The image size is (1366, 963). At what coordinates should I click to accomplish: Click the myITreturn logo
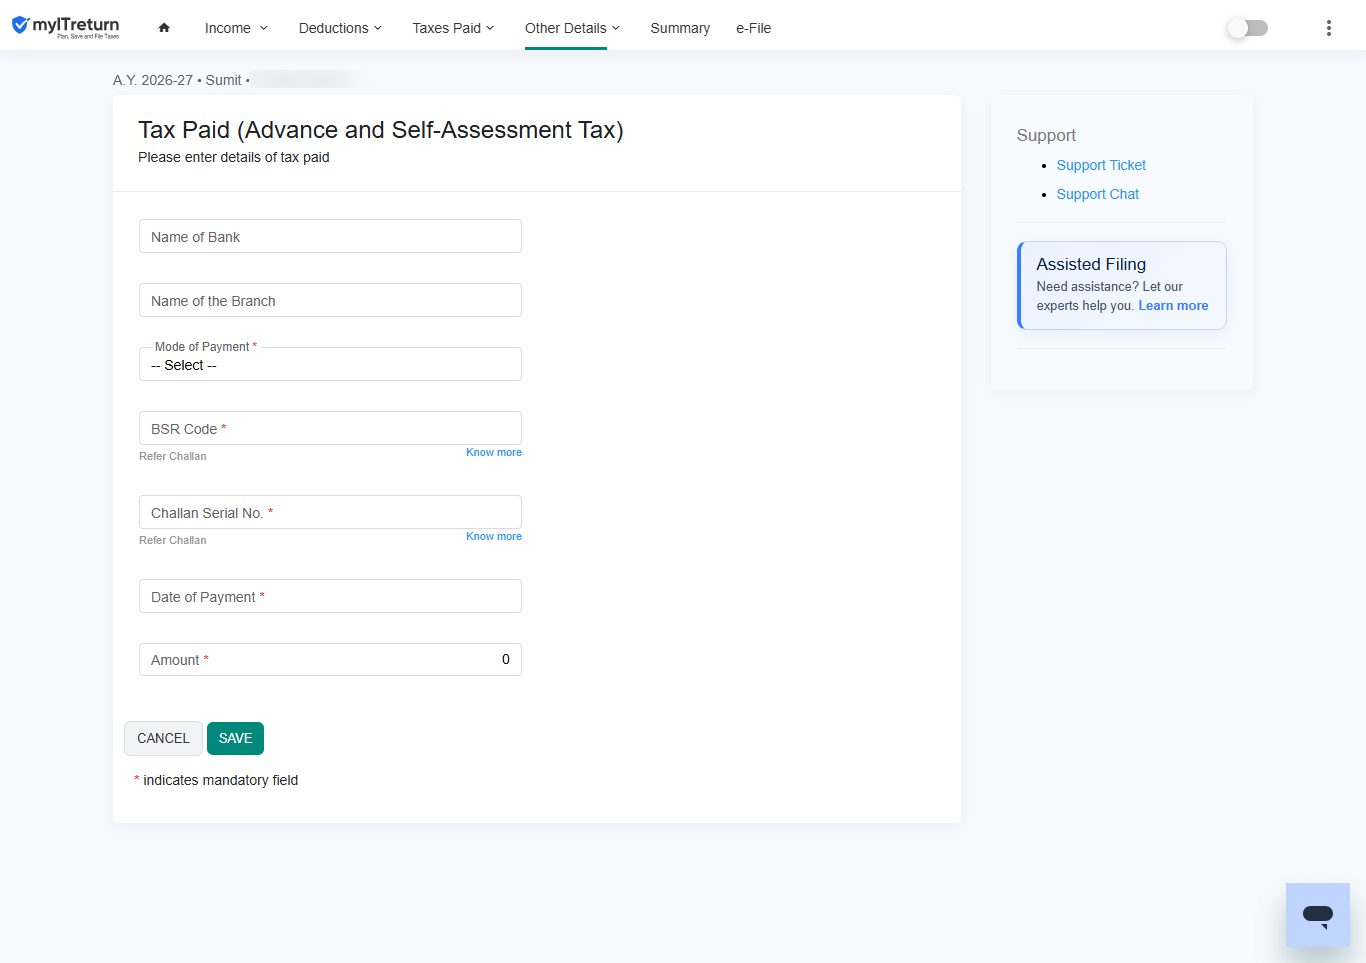65,27
